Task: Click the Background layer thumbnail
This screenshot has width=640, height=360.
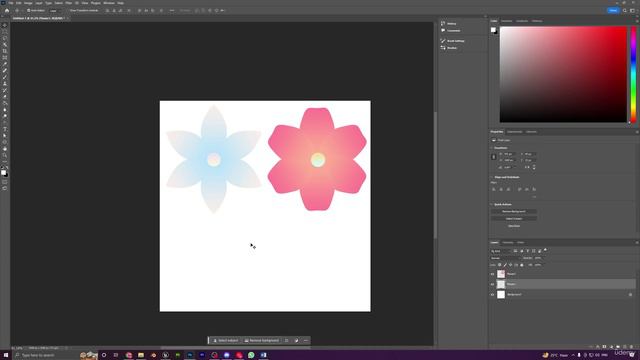Action: (501, 294)
